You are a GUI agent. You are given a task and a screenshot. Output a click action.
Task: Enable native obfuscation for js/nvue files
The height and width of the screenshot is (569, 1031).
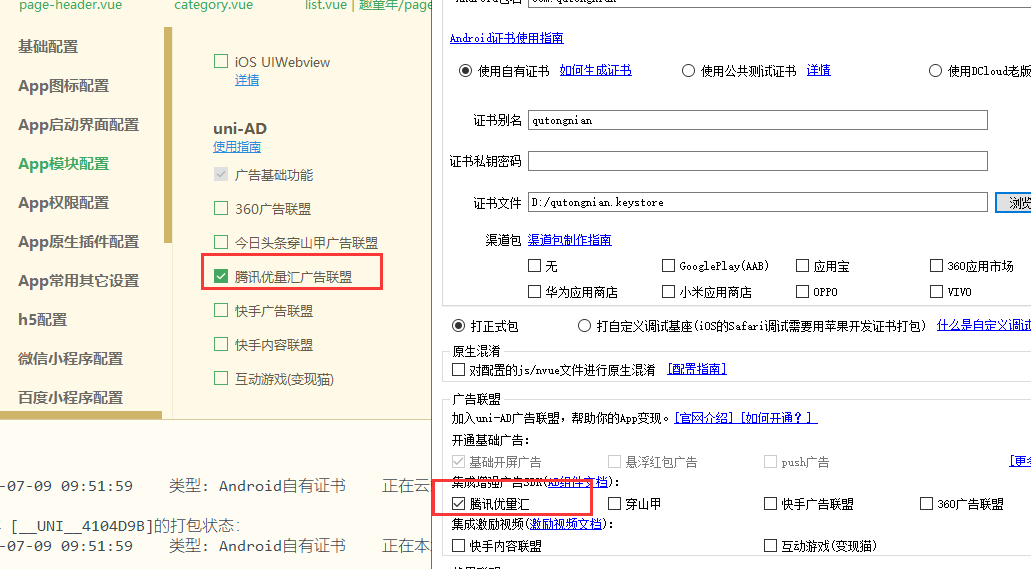point(458,370)
